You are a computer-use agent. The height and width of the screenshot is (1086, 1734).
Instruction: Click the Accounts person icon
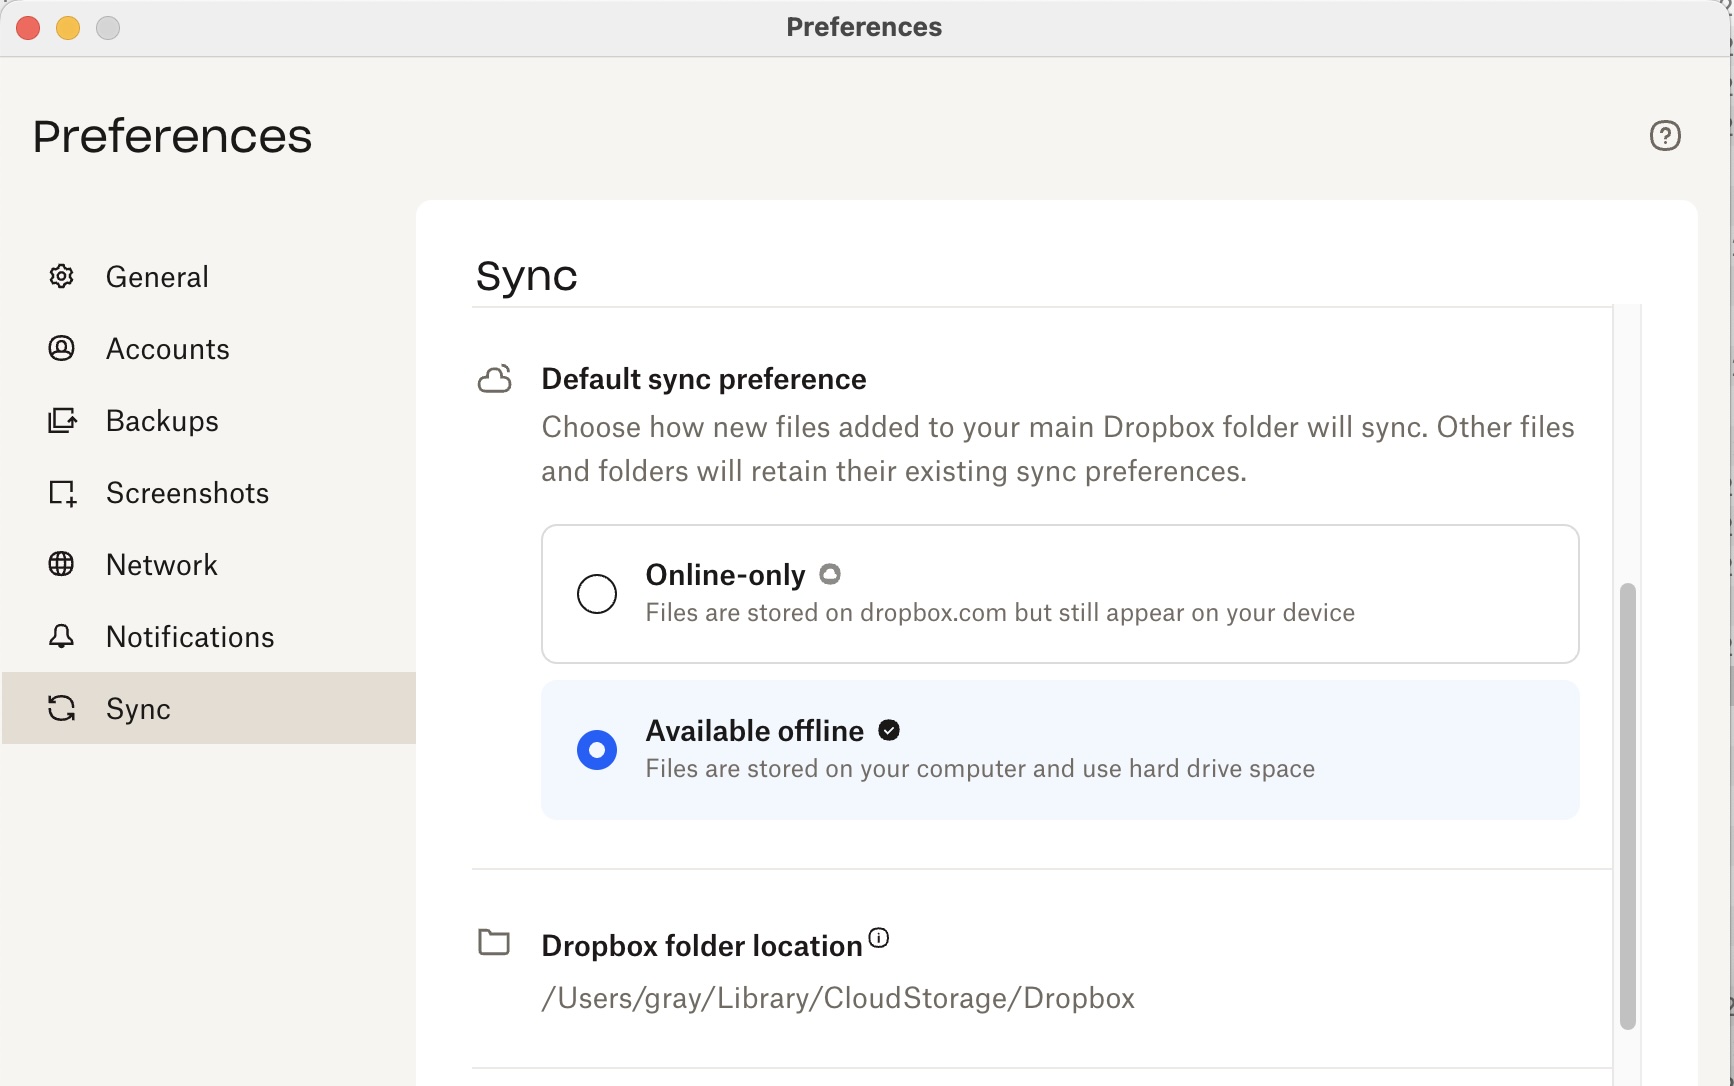[x=62, y=349]
